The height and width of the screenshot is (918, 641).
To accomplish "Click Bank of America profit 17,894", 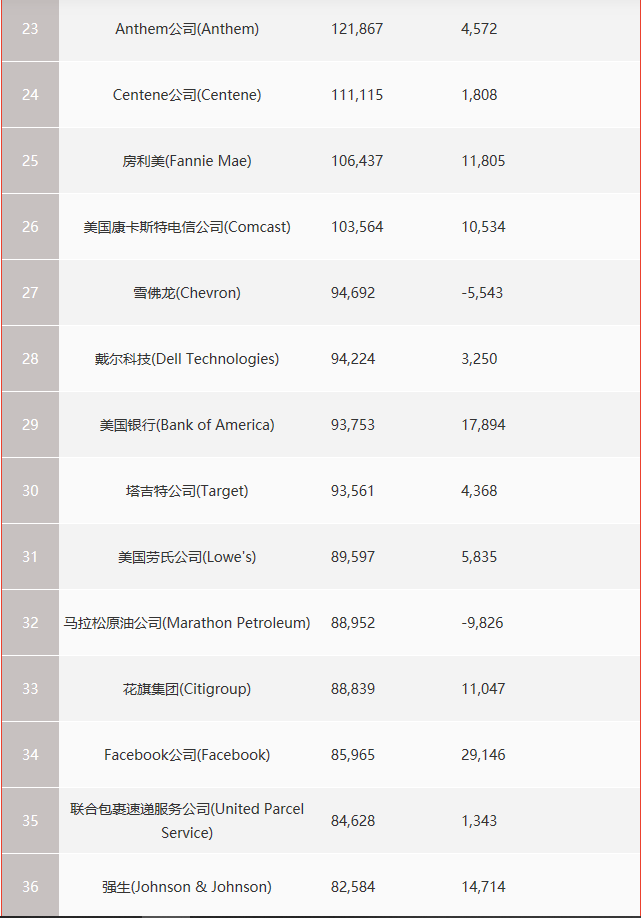I will click(x=483, y=425).
